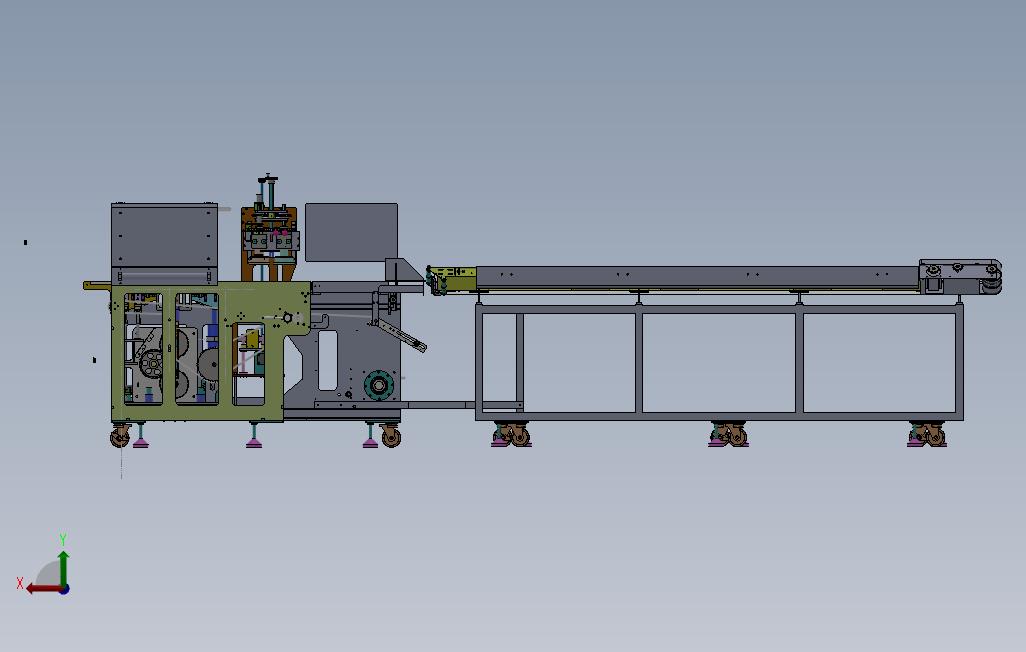Select the gray square panel beside the press unit
1026x652 pixels.
tap(351, 232)
